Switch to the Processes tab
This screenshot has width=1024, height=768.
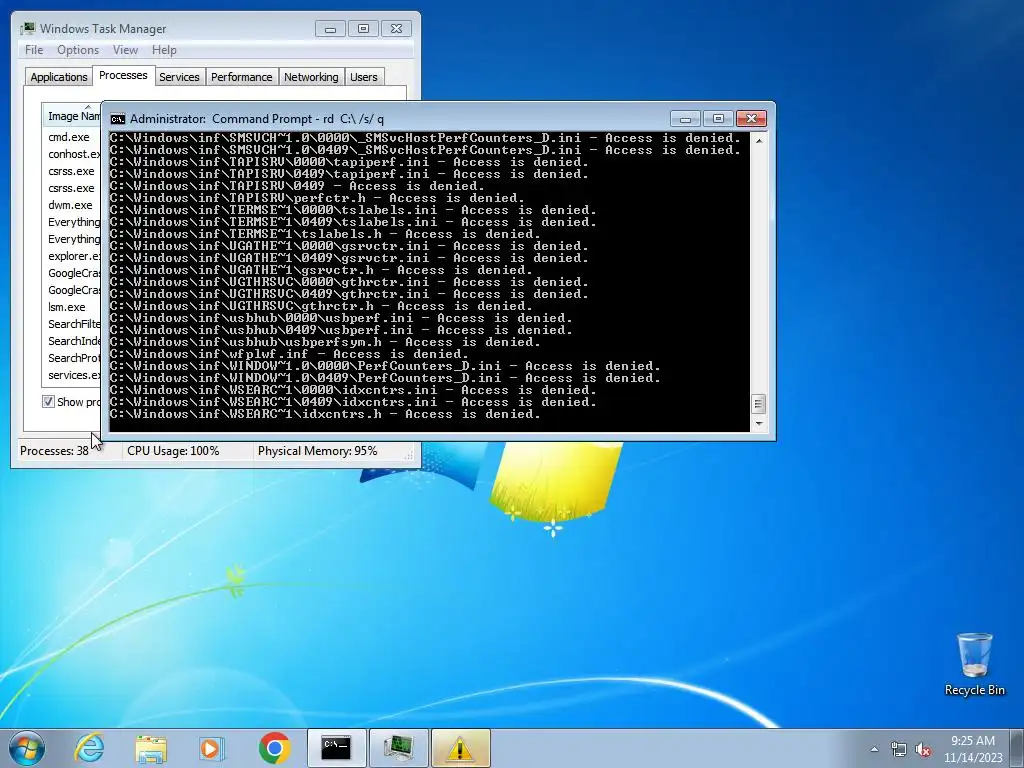[x=123, y=75]
